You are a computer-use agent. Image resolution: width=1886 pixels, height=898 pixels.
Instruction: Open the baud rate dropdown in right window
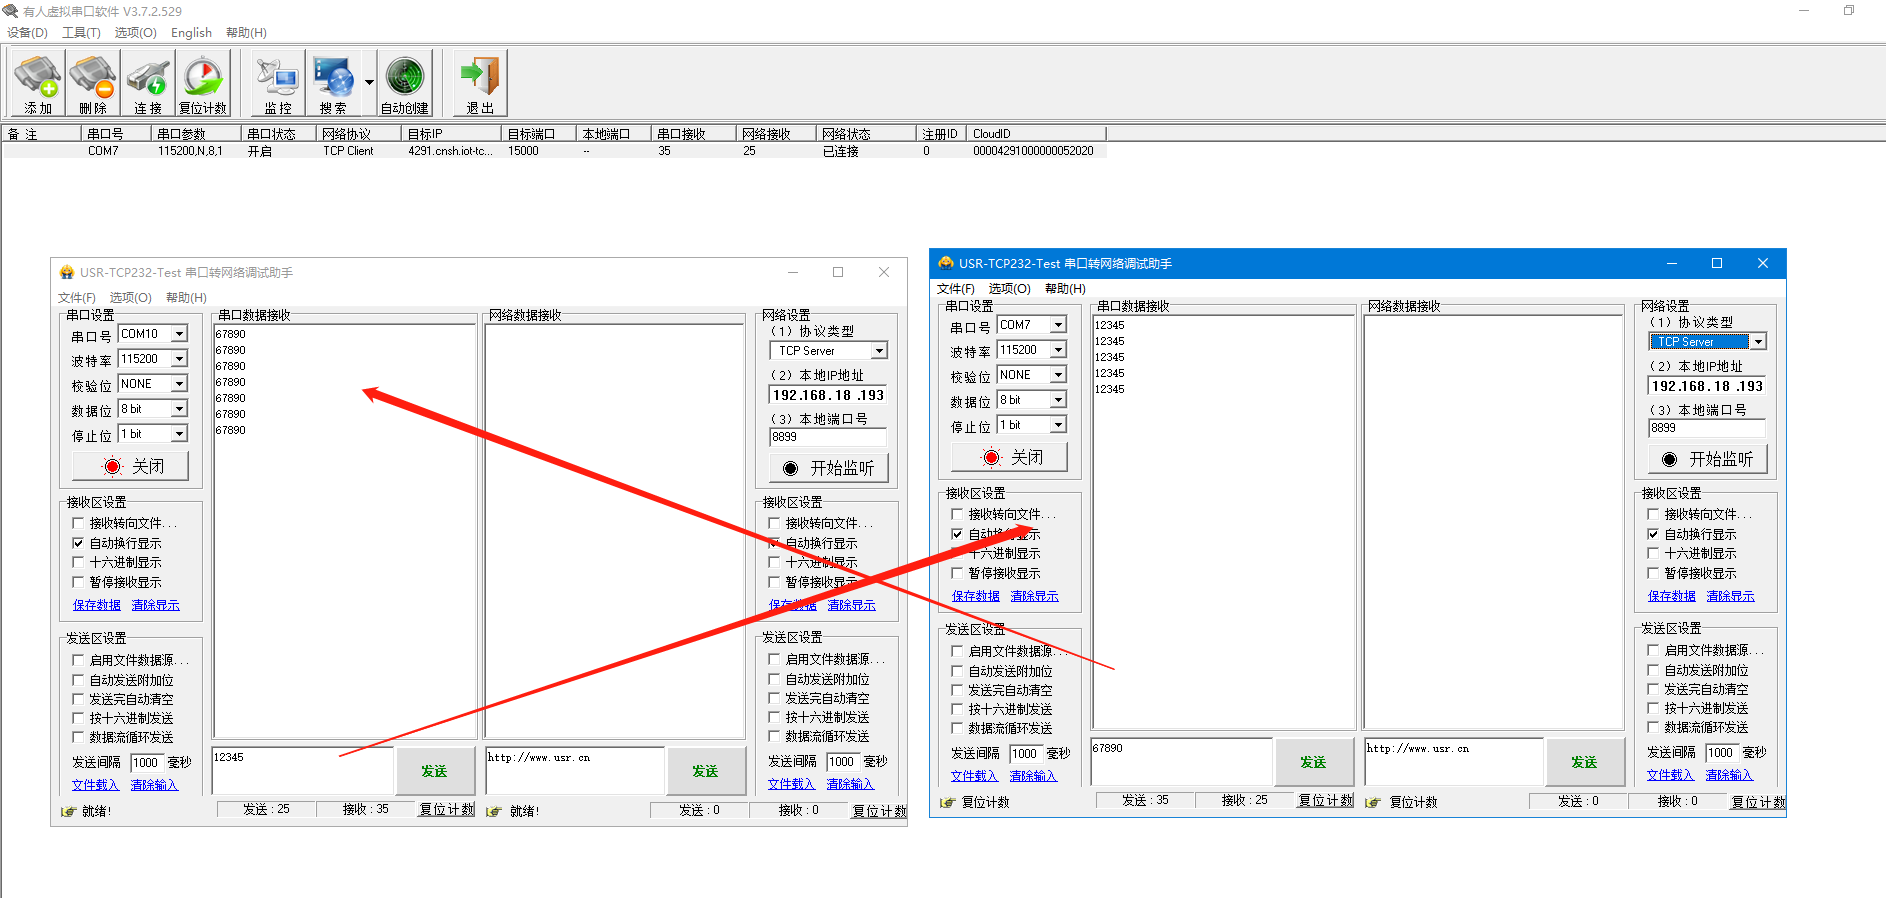pos(1058,350)
